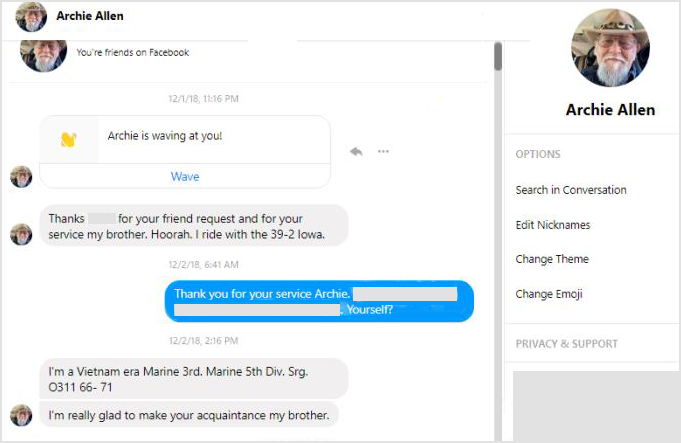Click the avatar above "You're friends on Facebook"
681x443 pixels.
[x=43, y=54]
